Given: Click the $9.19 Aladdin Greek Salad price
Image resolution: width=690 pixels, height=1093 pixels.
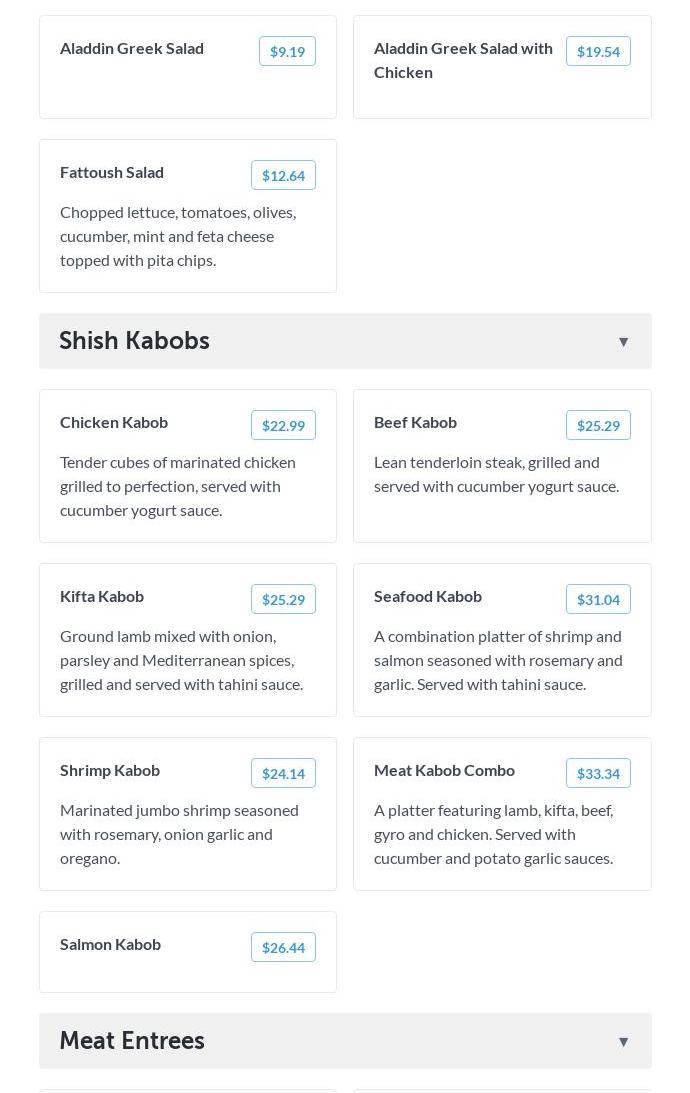Looking at the screenshot, I should pyautogui.click(x=287, y=52).
